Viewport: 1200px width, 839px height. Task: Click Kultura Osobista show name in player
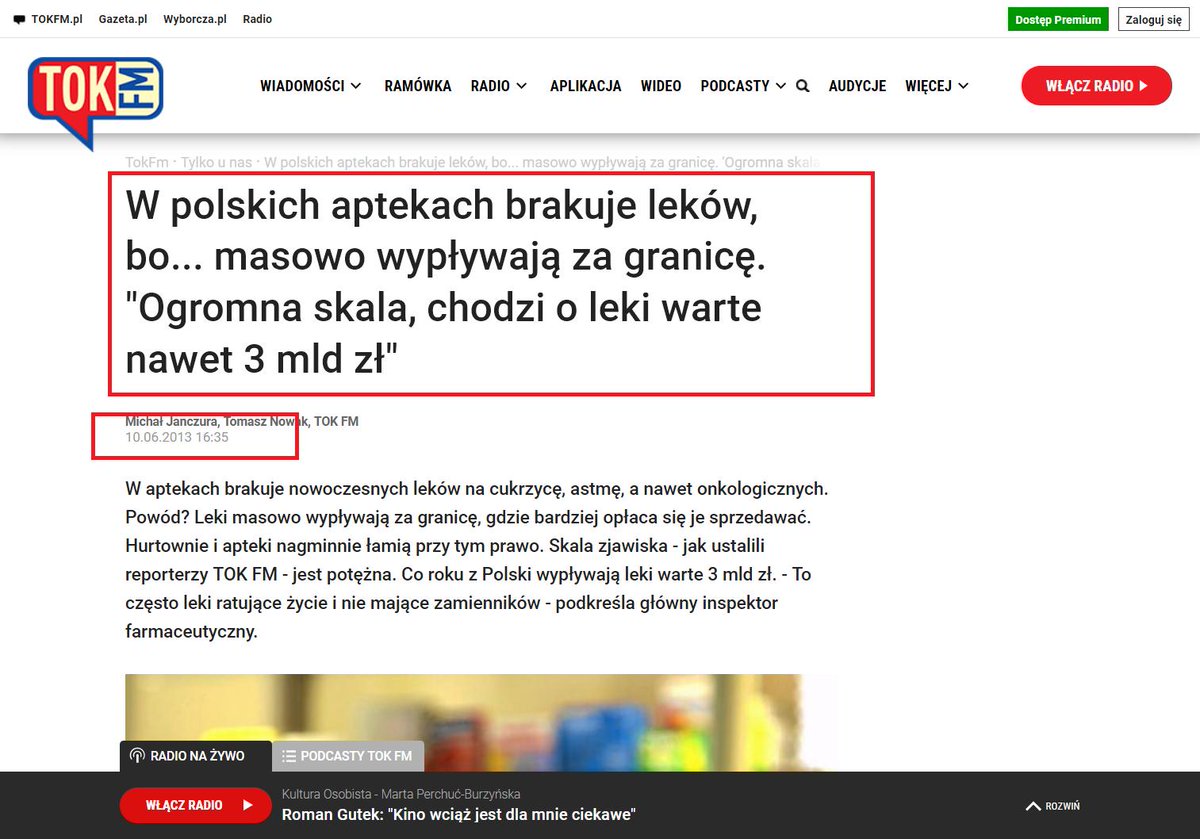tap(328, 794)
